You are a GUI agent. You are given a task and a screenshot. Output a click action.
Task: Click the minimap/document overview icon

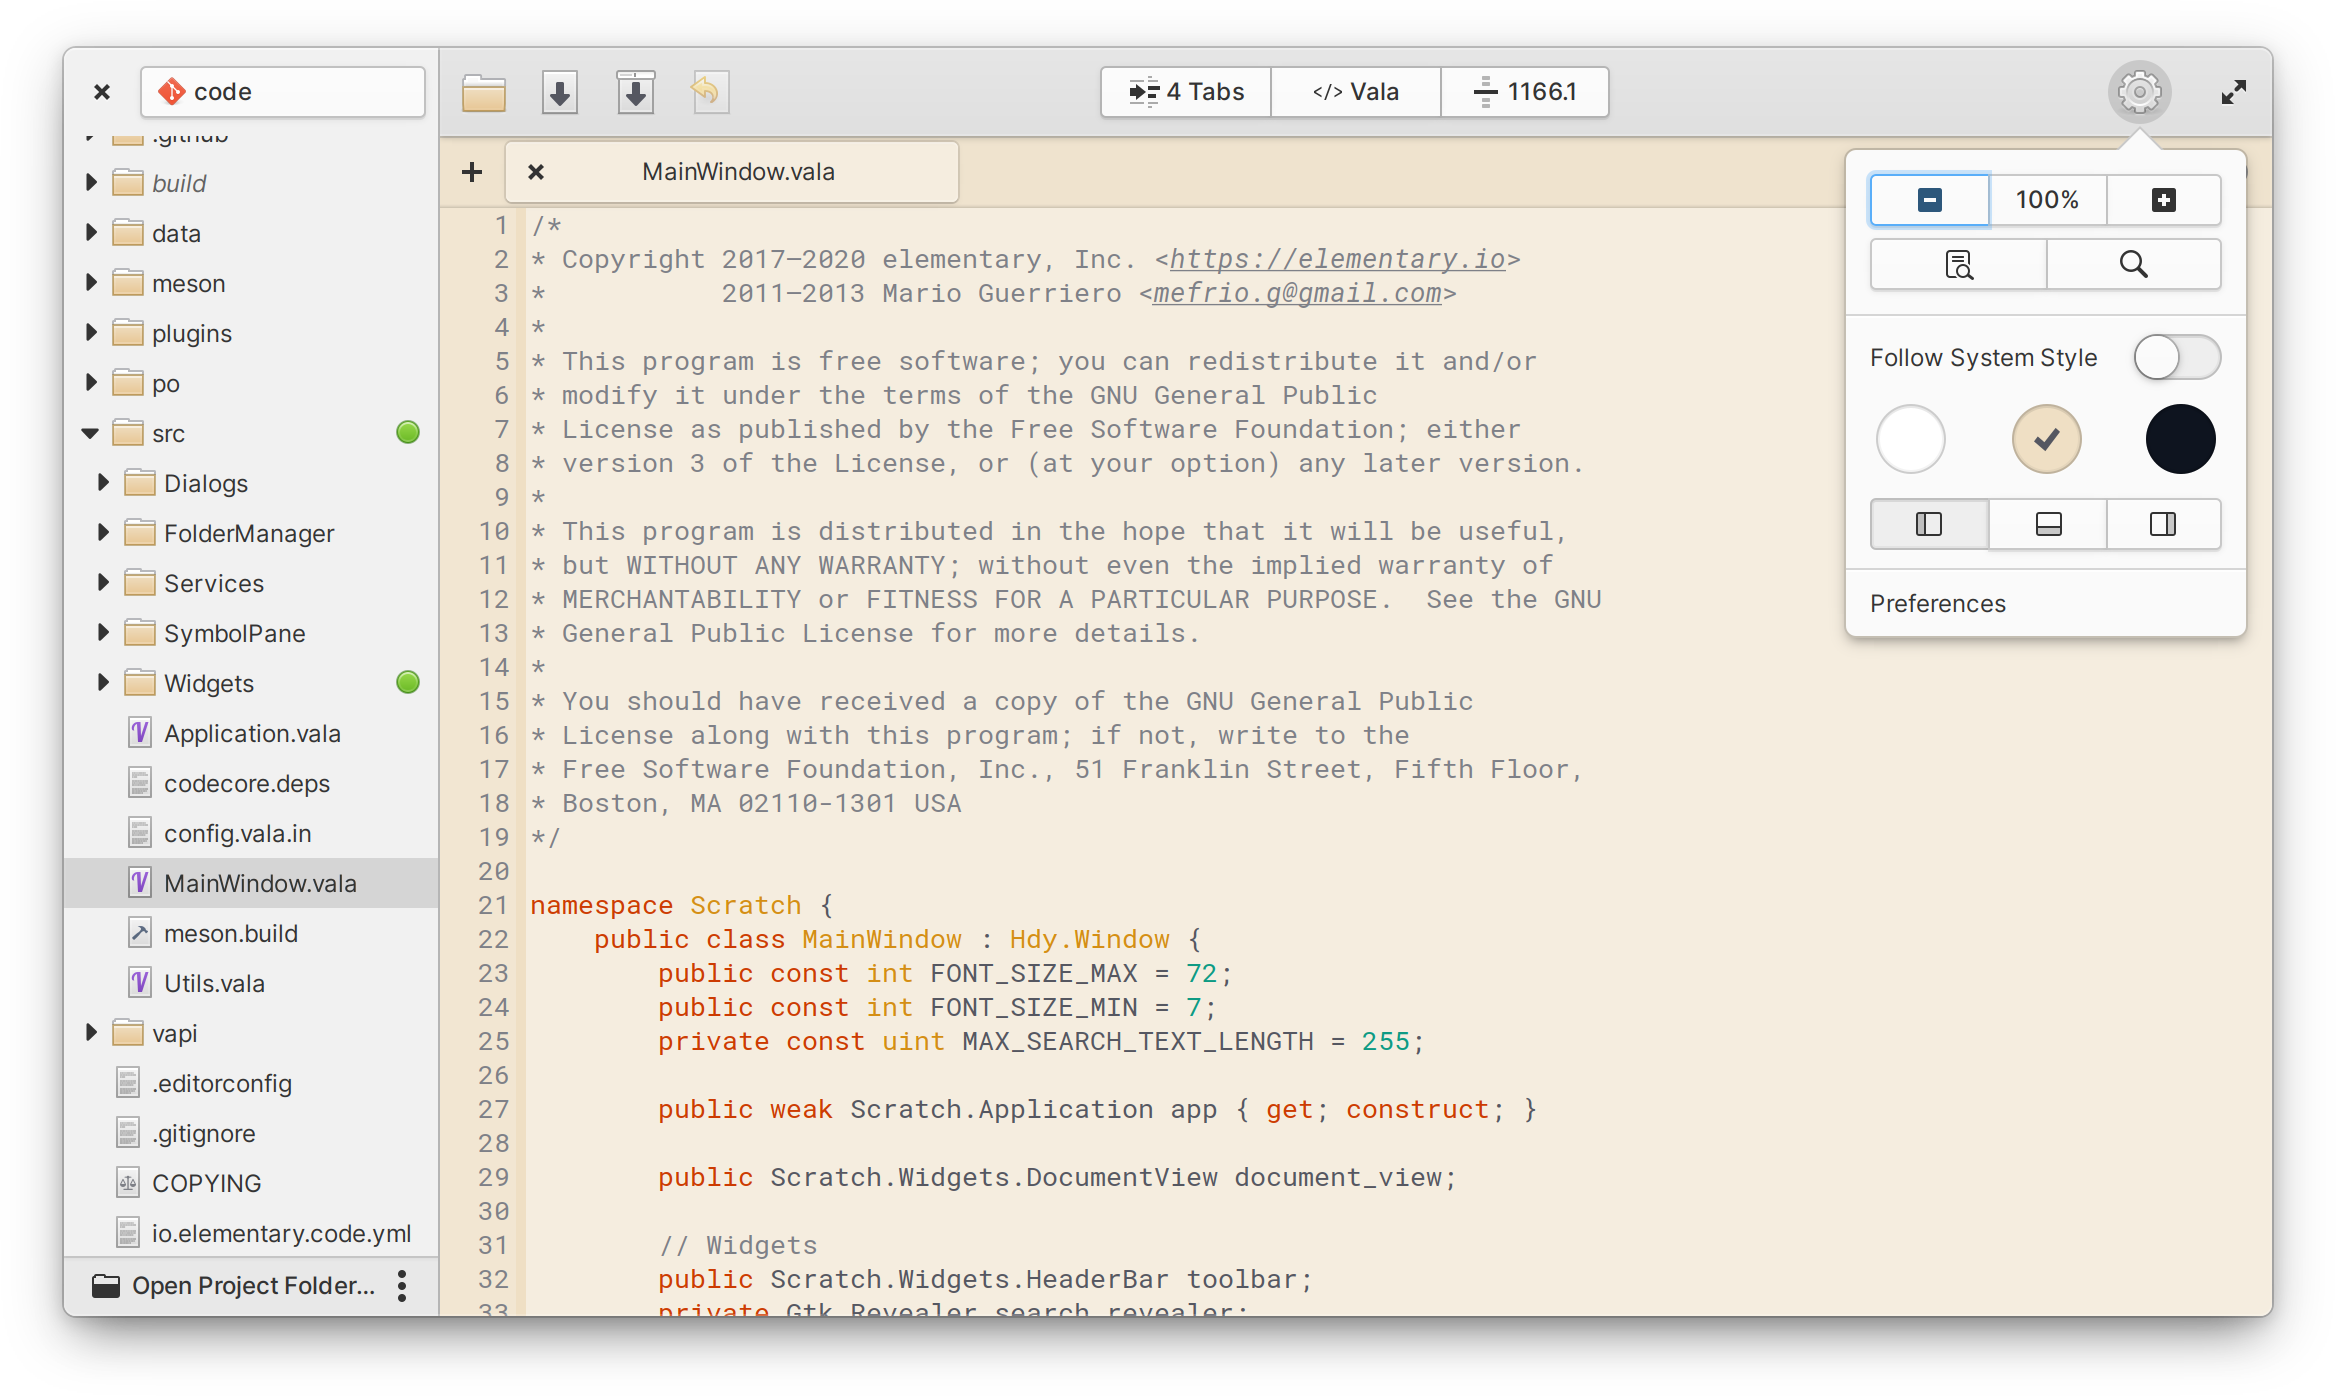(x=1957, y=264)
